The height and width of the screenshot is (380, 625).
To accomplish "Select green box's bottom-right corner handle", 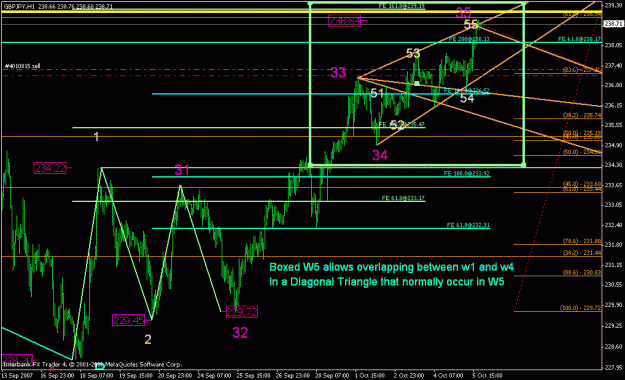I will click(523, 165).
